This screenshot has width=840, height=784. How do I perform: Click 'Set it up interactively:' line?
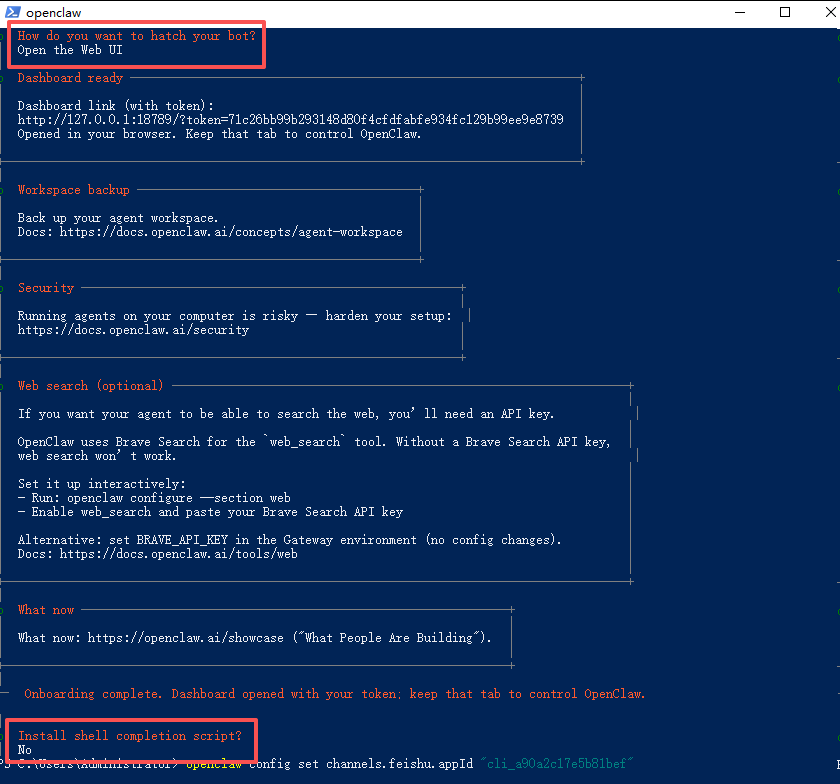point(102,484)
